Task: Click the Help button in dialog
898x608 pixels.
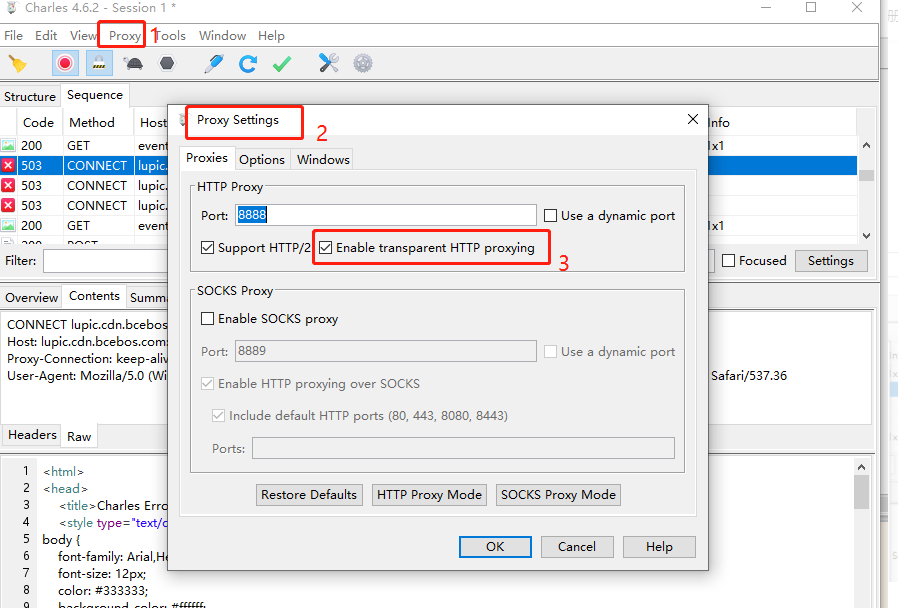Action: 659,547
